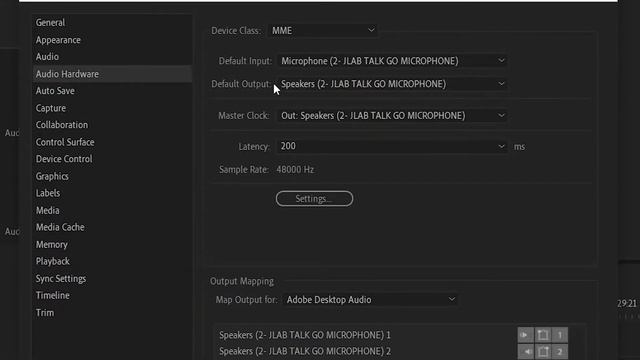Open the Default Output speakers dropdown
640x360 pixels.
coord(392,84)
